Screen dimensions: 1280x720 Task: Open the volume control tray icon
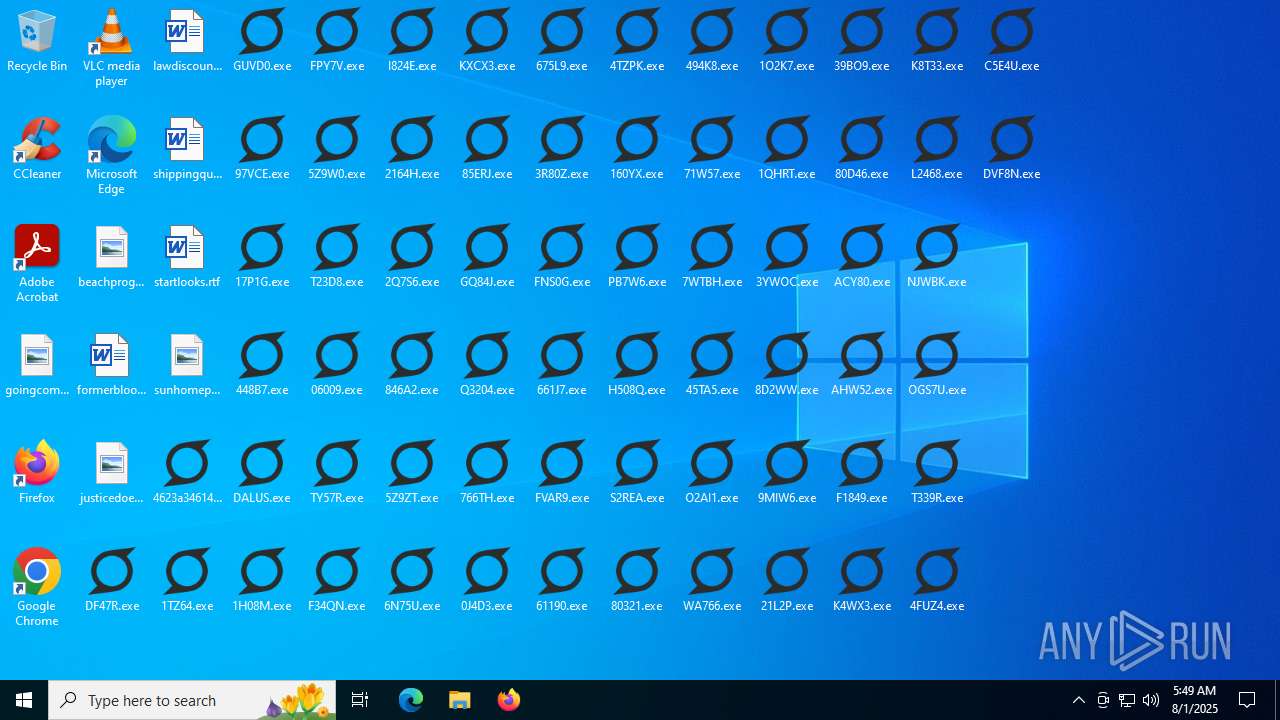pos(1151,700)
